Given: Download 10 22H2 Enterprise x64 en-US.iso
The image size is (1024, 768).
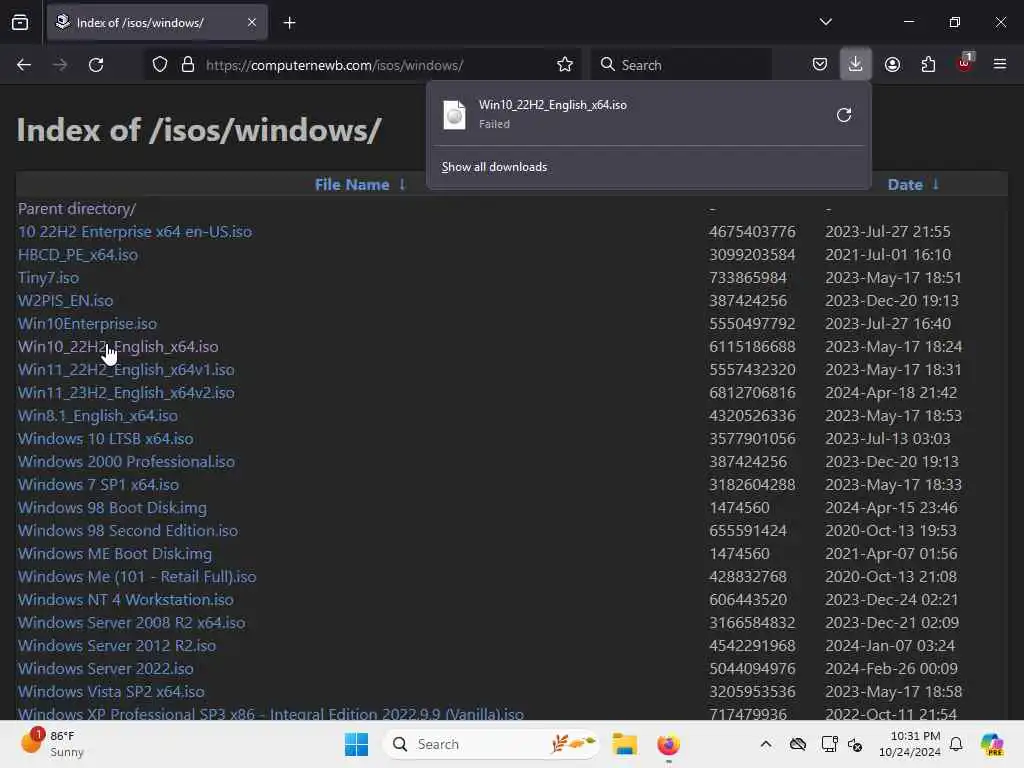Looking at the screenshot, I should (x=135, y=232).
